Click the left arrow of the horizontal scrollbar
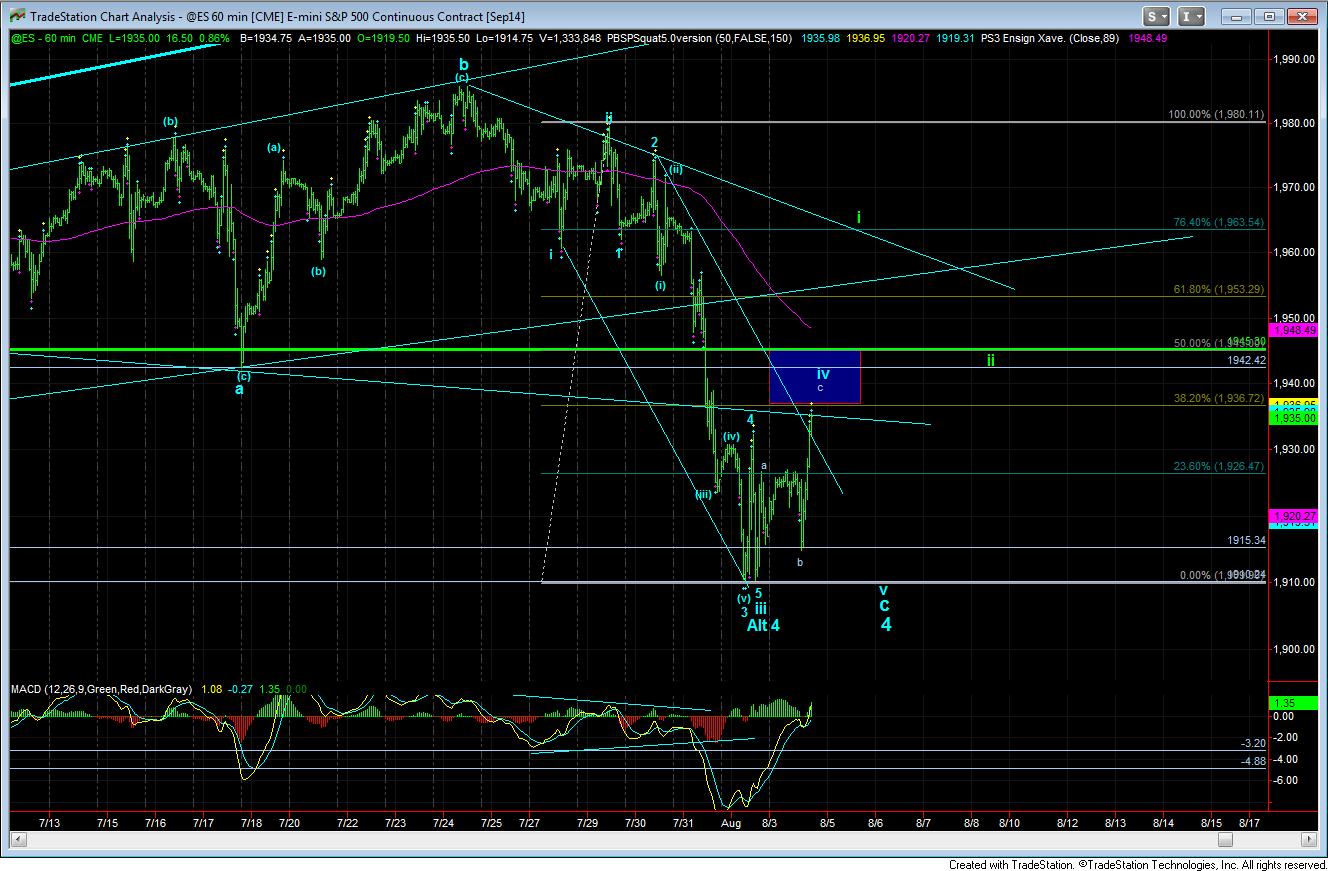Viewport: 1328px width, 871px height. 18,840
